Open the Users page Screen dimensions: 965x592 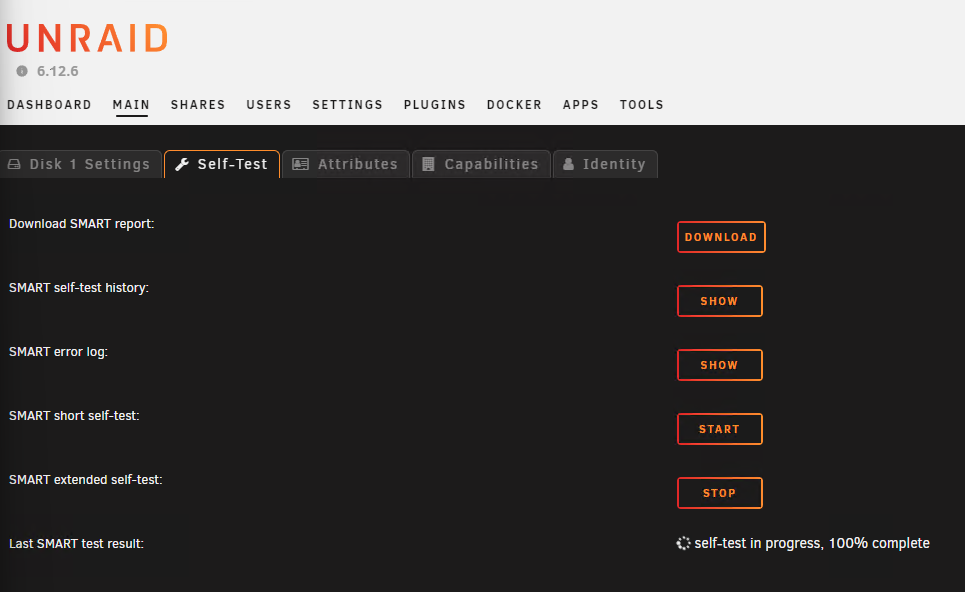(x=269, y=105)
